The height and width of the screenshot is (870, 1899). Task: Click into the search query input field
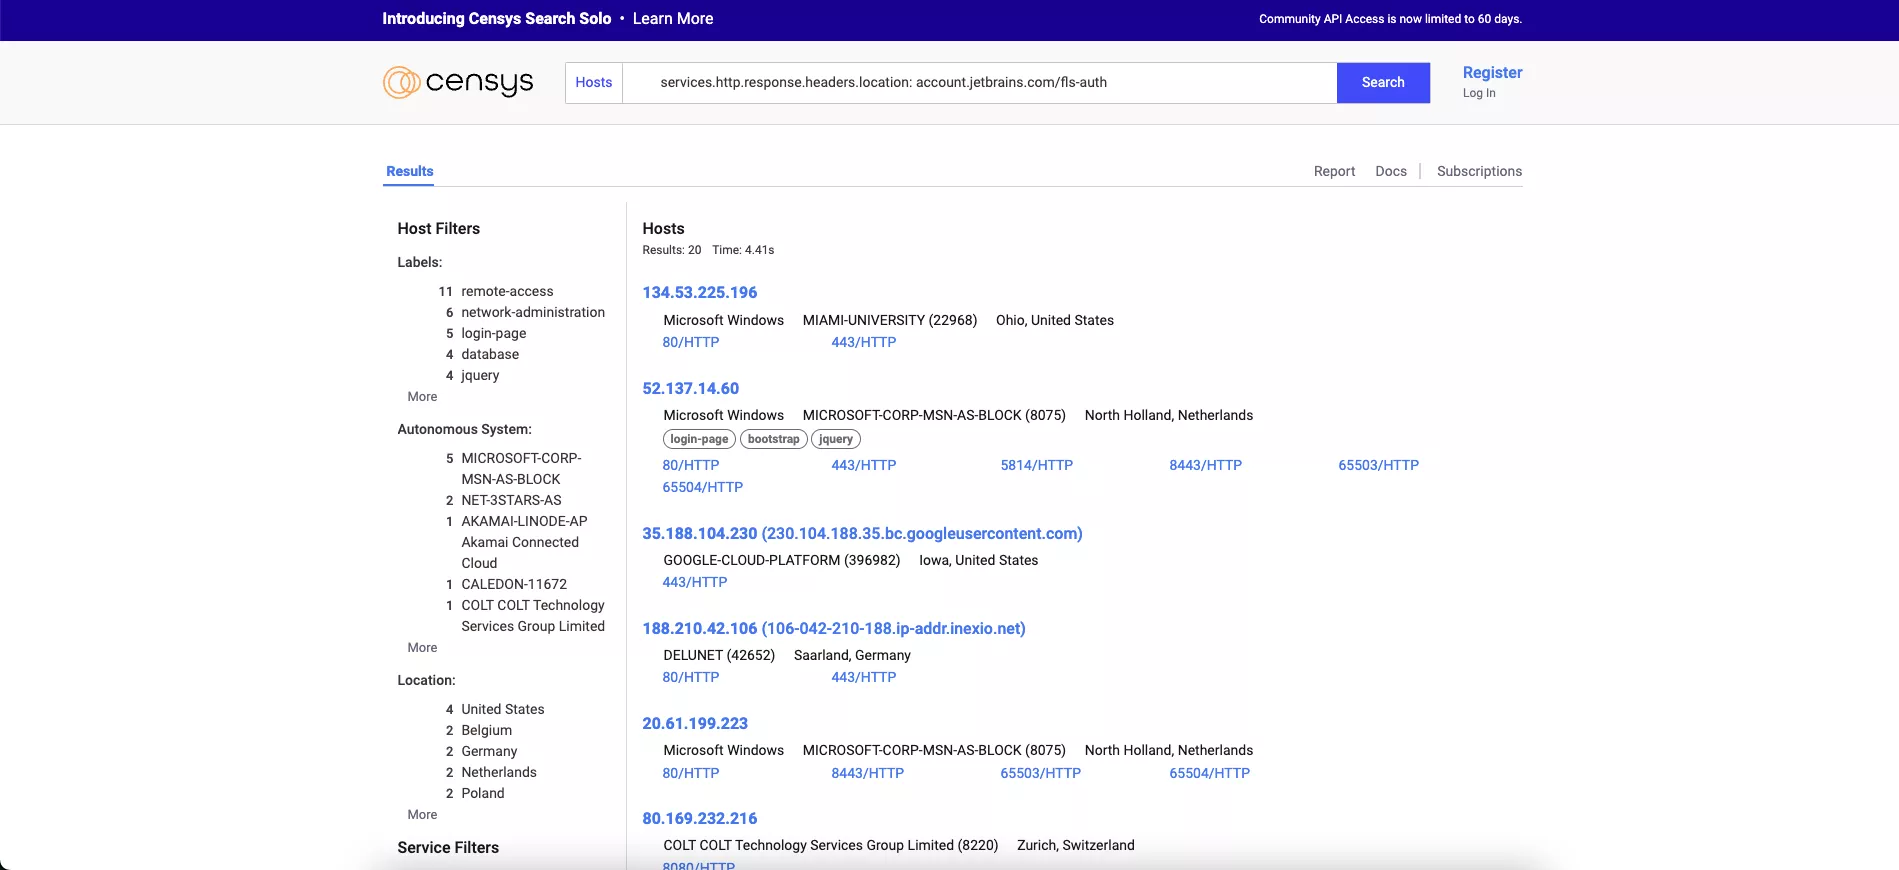pos(978,83)
